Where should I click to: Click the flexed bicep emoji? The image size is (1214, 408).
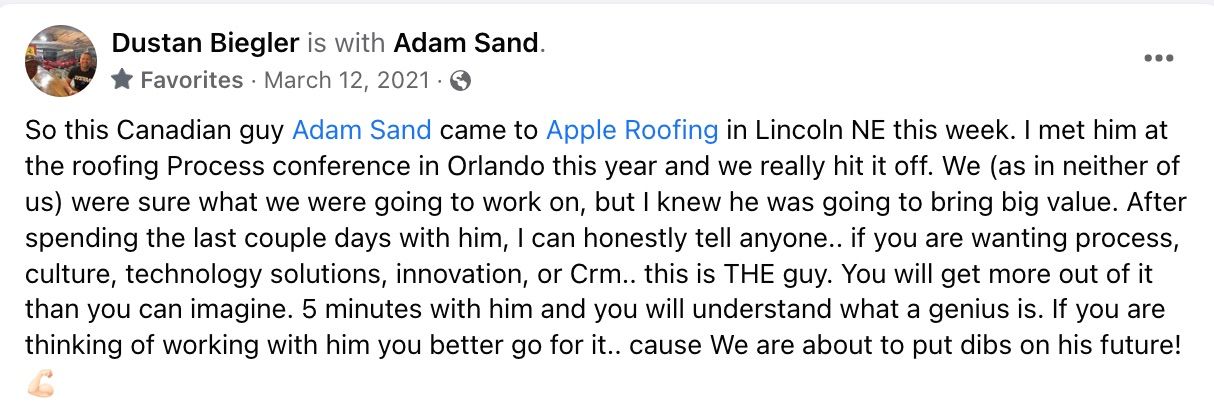[40, 383]
